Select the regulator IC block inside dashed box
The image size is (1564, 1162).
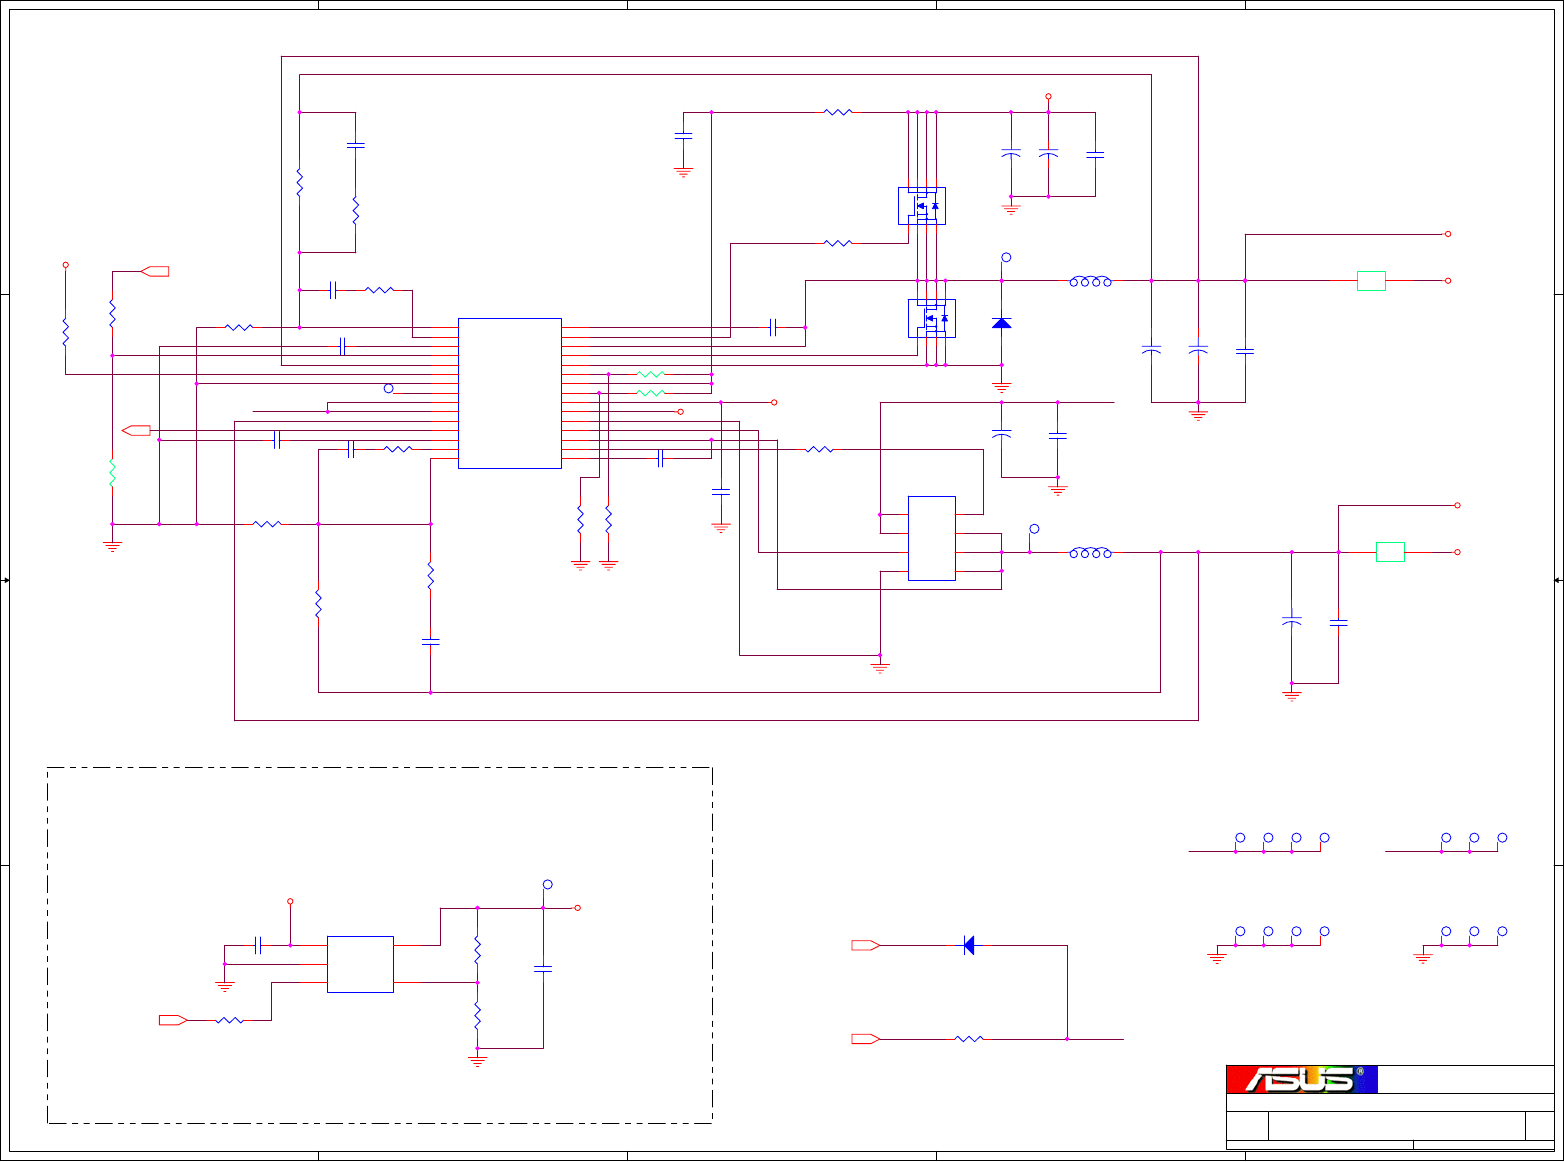(360, 964)
